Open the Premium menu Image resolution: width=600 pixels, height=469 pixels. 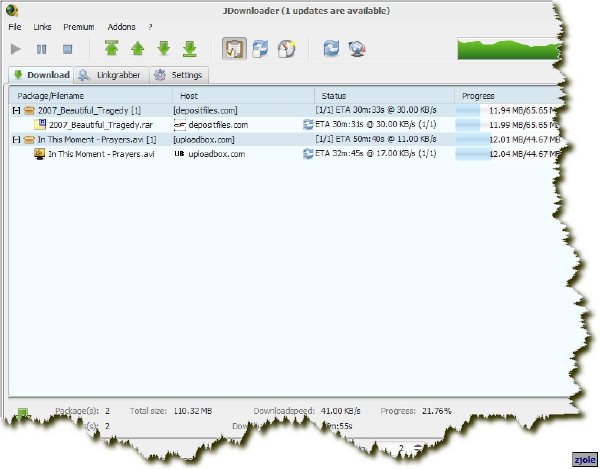click(79, 27)
